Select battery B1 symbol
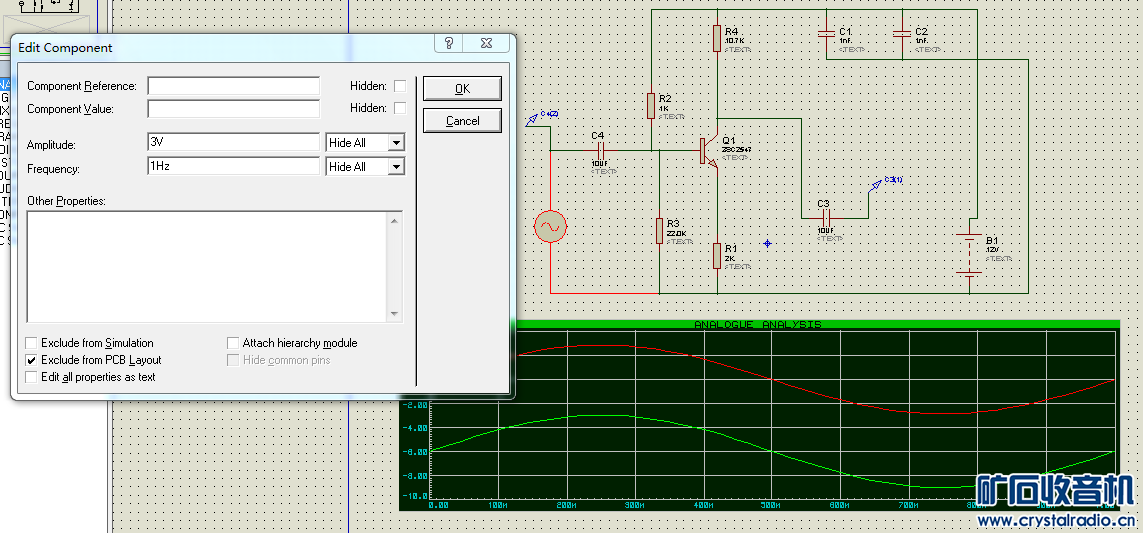1143x533 pixels. [x=969, y=254]
